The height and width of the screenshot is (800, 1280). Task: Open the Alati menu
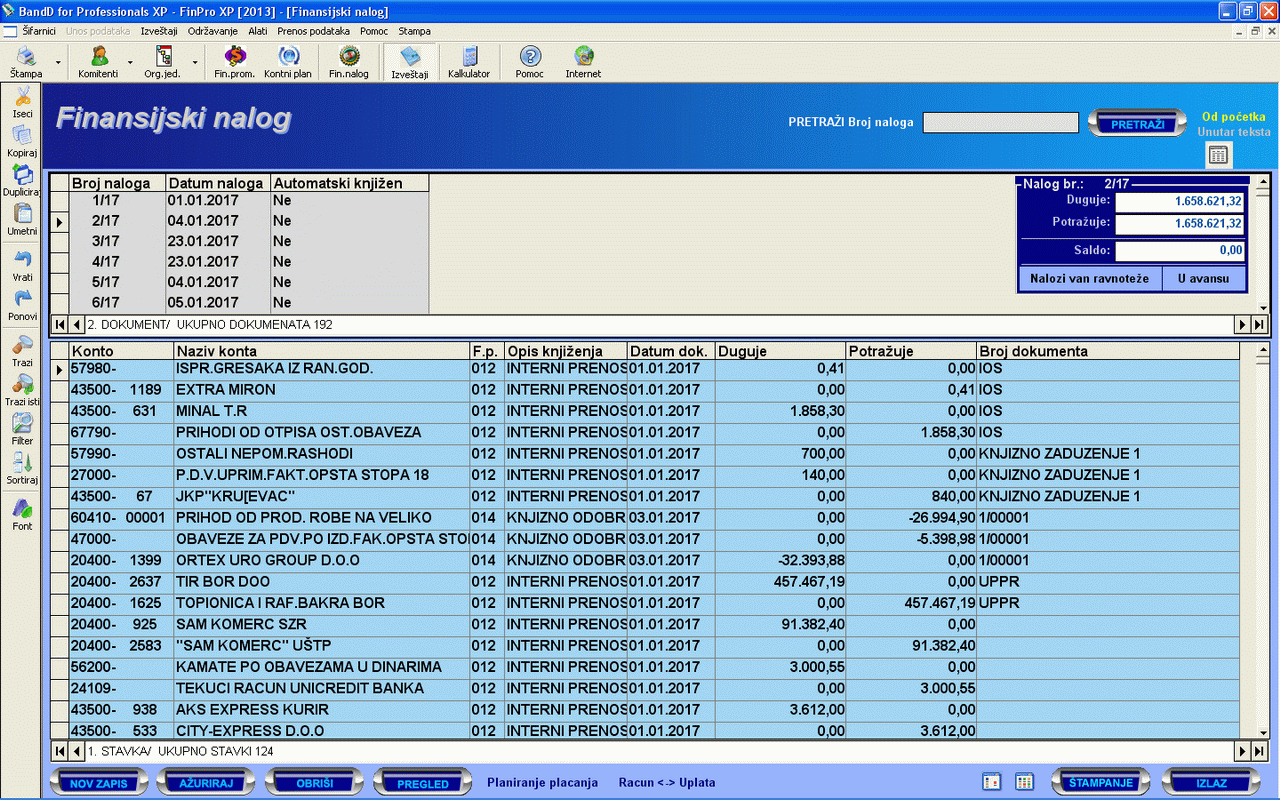pyautogui.click(x=258, y=31)
